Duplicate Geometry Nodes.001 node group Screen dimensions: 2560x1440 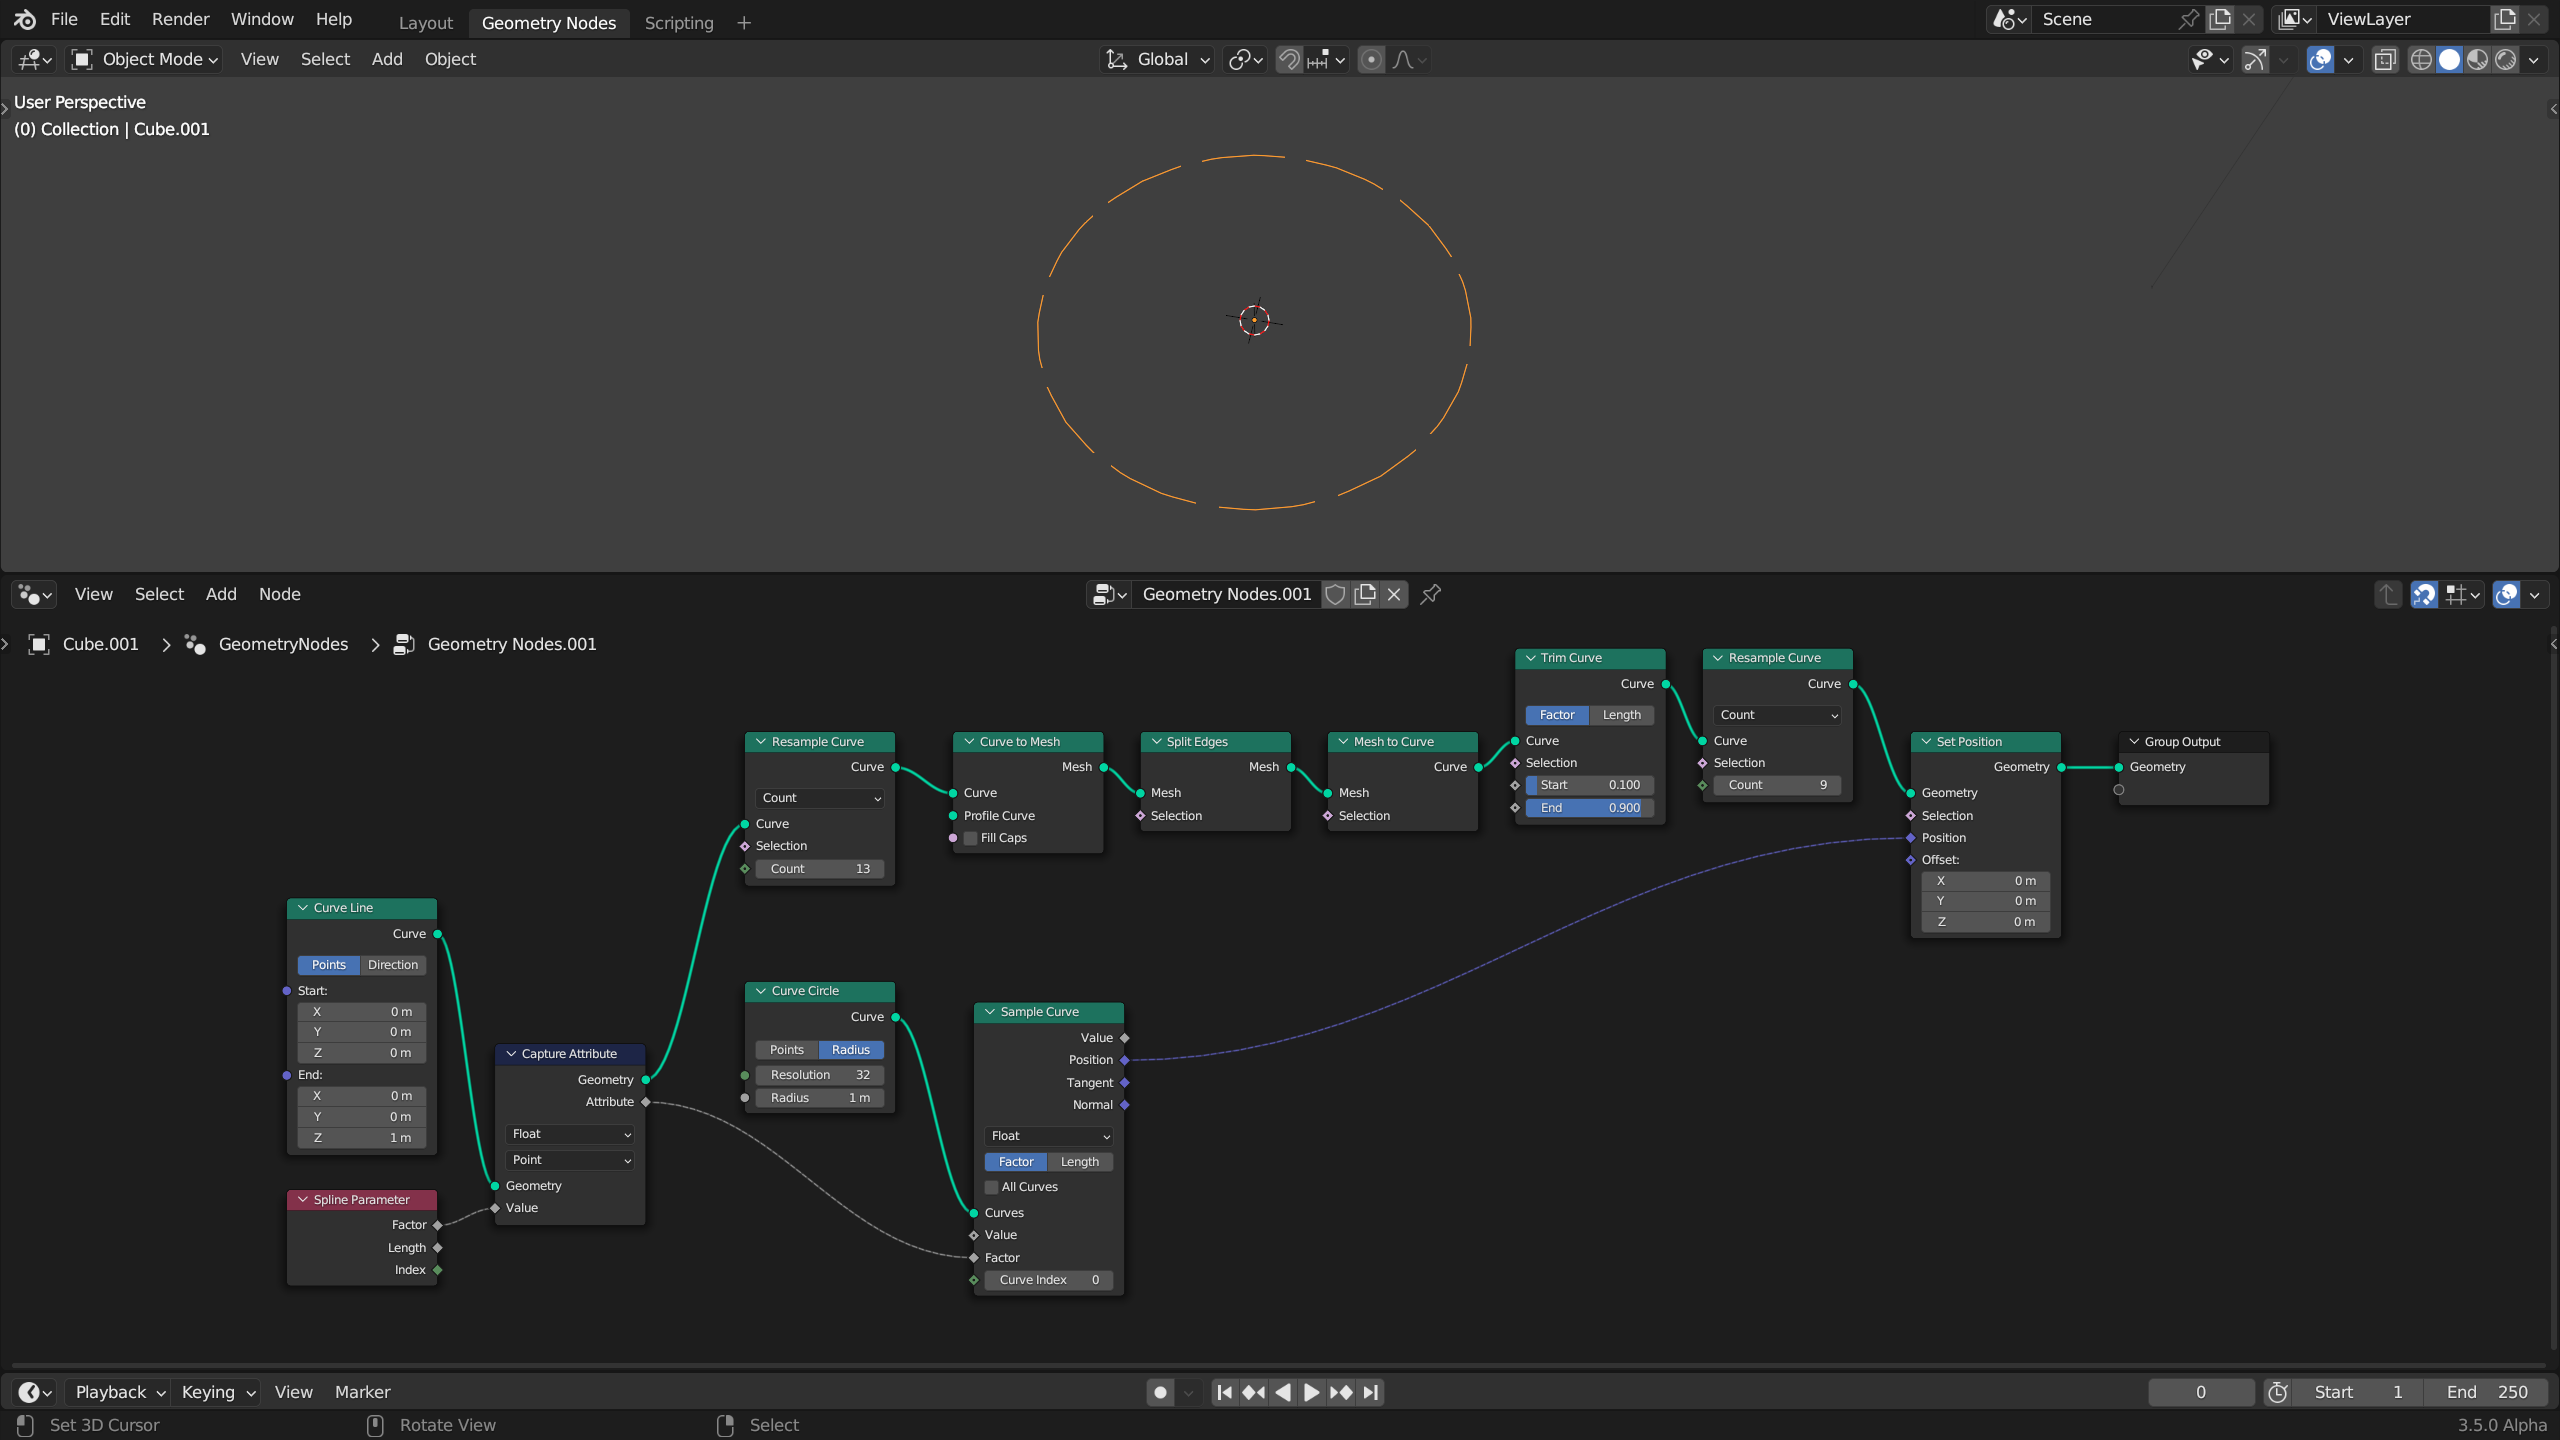coord(1365,594)
